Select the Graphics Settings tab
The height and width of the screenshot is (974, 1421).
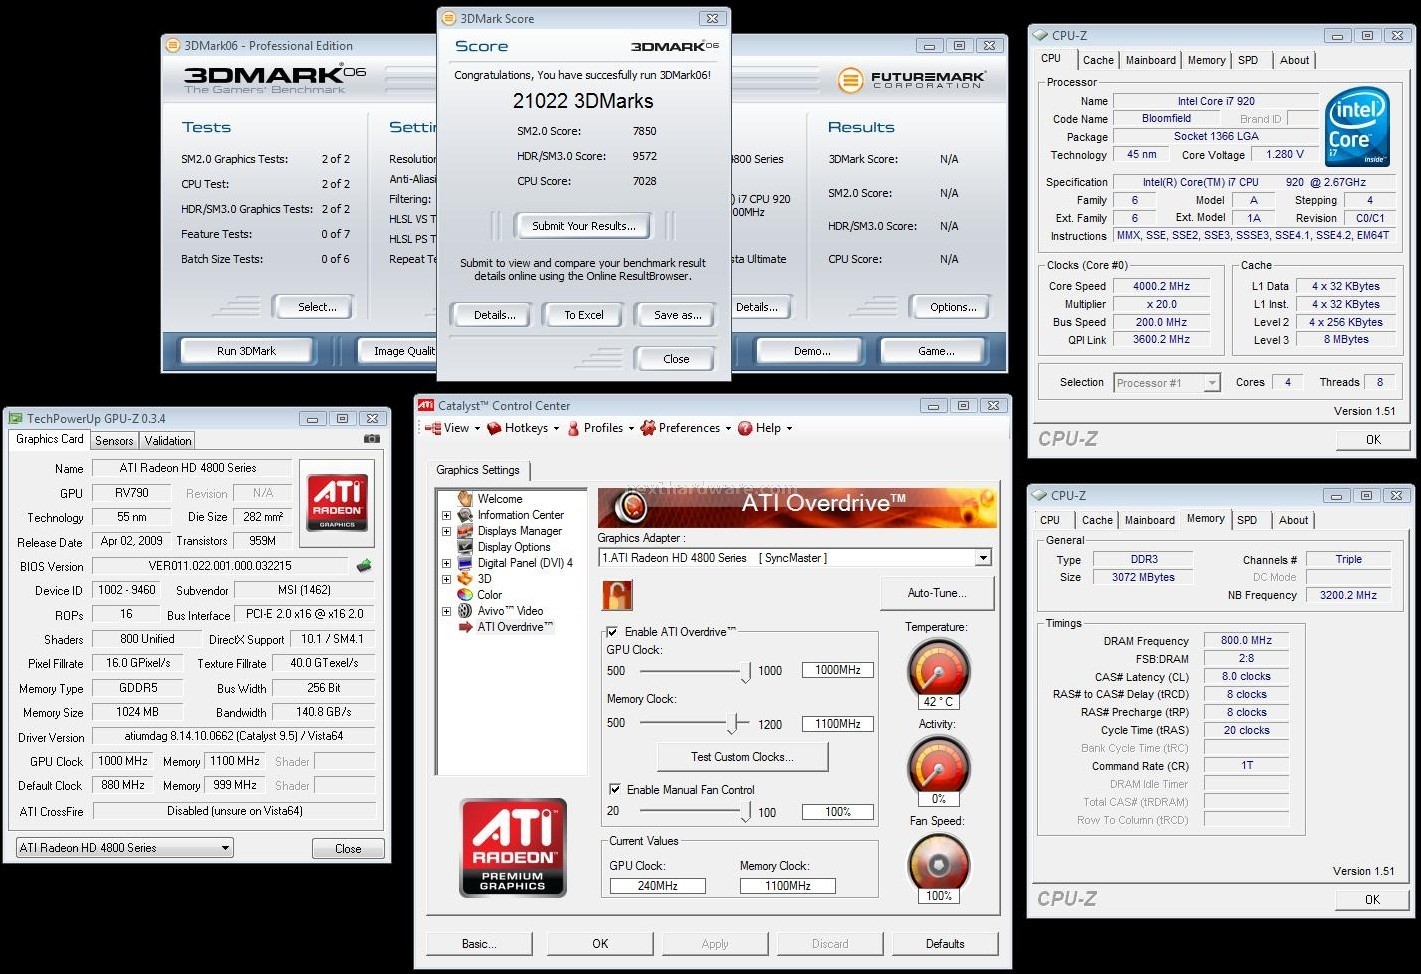click(x=478, y=470)
